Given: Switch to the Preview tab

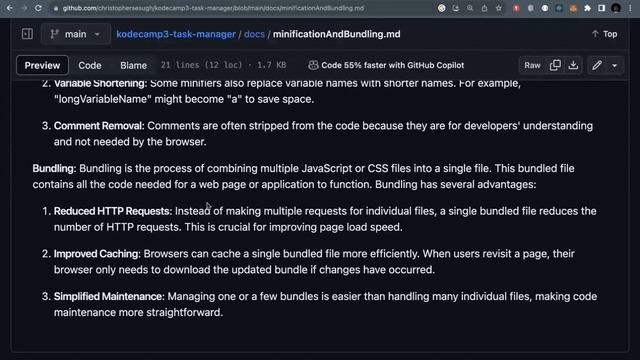Looking at the screenshot, I should pos(42,65).
